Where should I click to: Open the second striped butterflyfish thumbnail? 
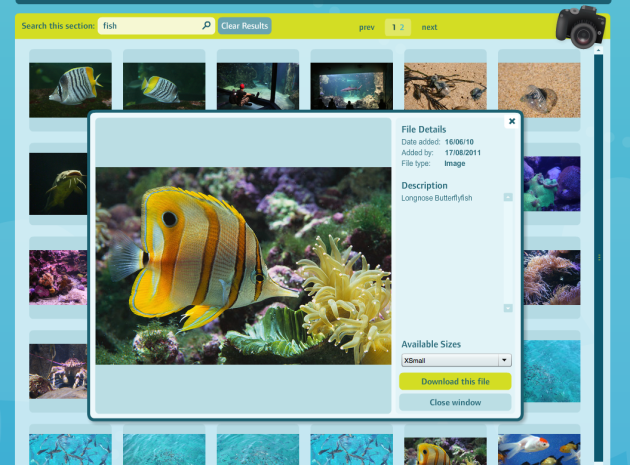point(164,86)
